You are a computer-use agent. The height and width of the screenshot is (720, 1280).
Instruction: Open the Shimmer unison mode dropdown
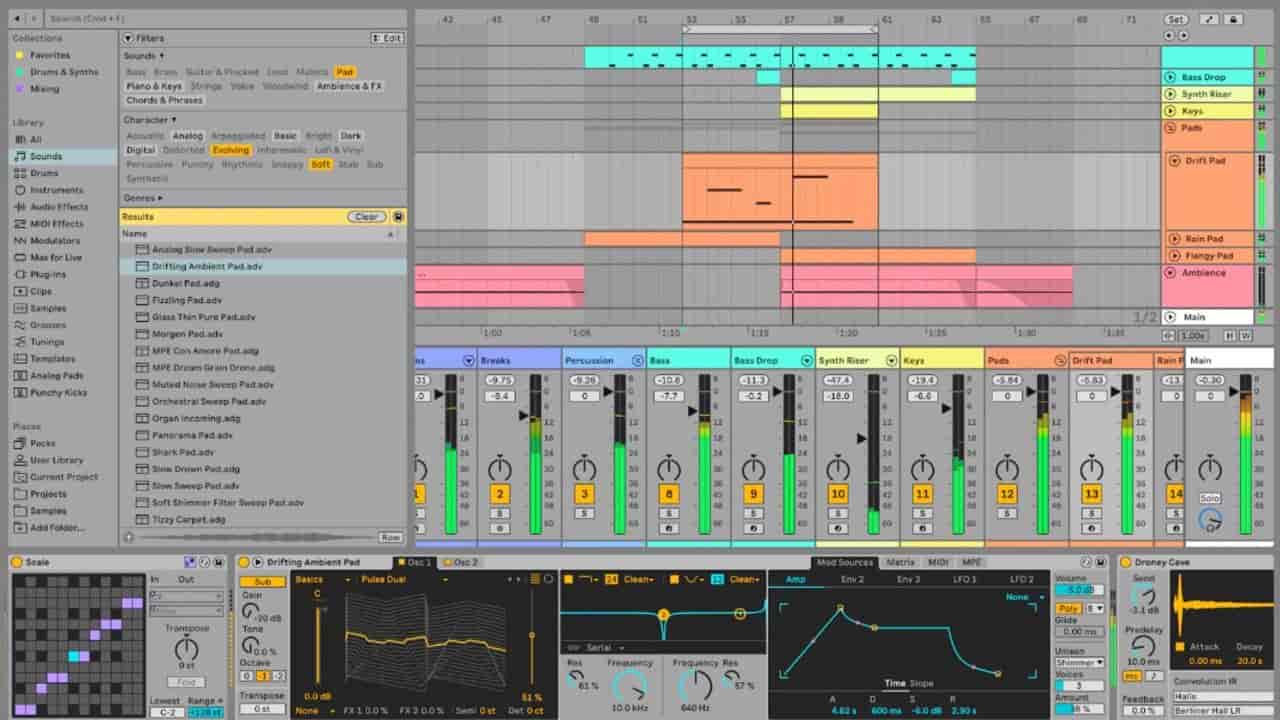[1080, 660]
